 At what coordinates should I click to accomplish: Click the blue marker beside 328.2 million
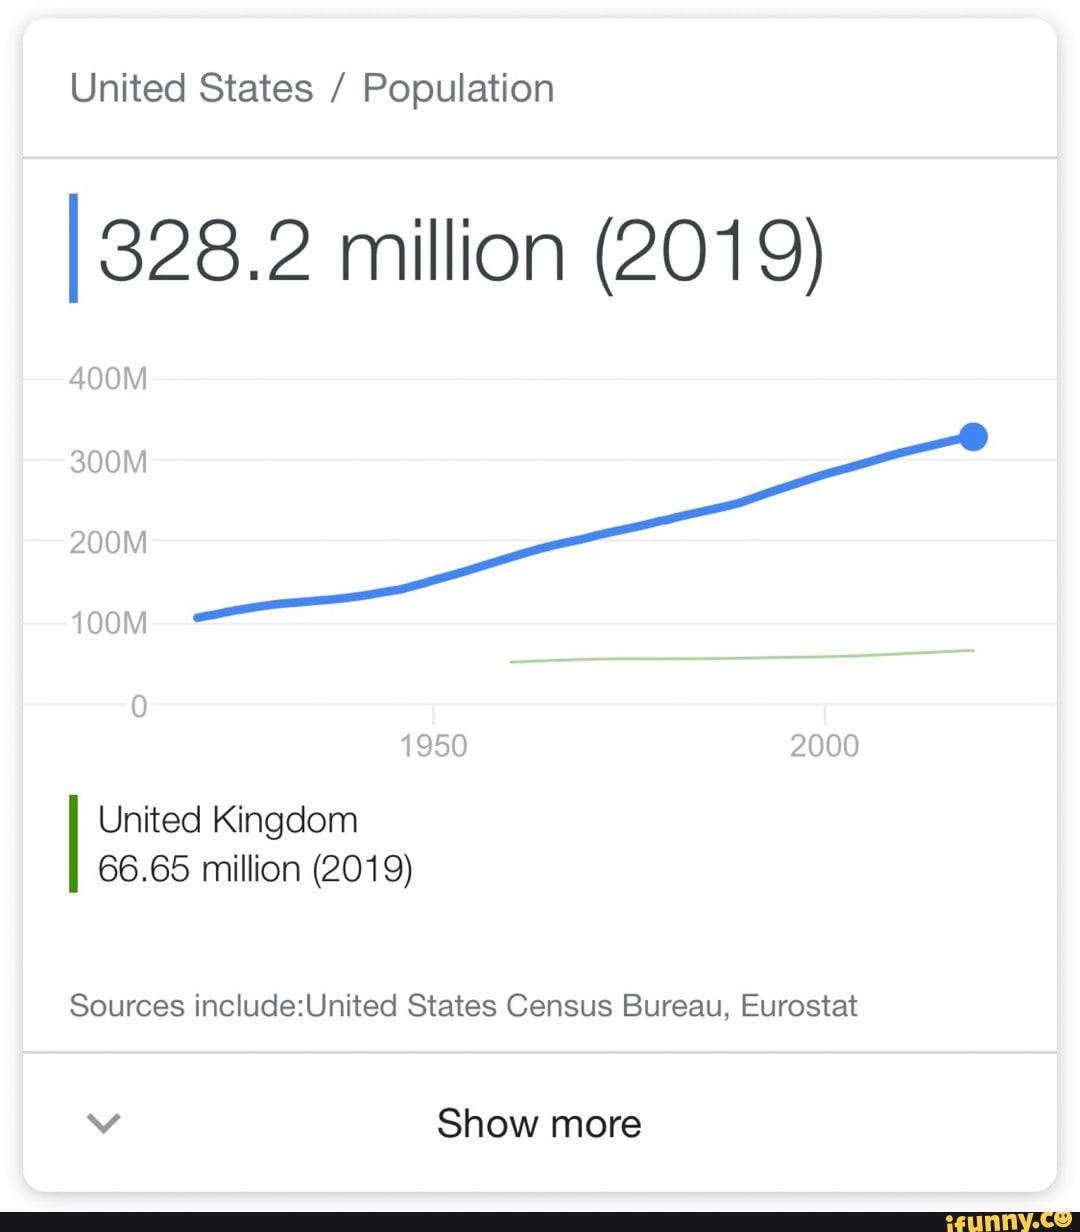(73, 248)
